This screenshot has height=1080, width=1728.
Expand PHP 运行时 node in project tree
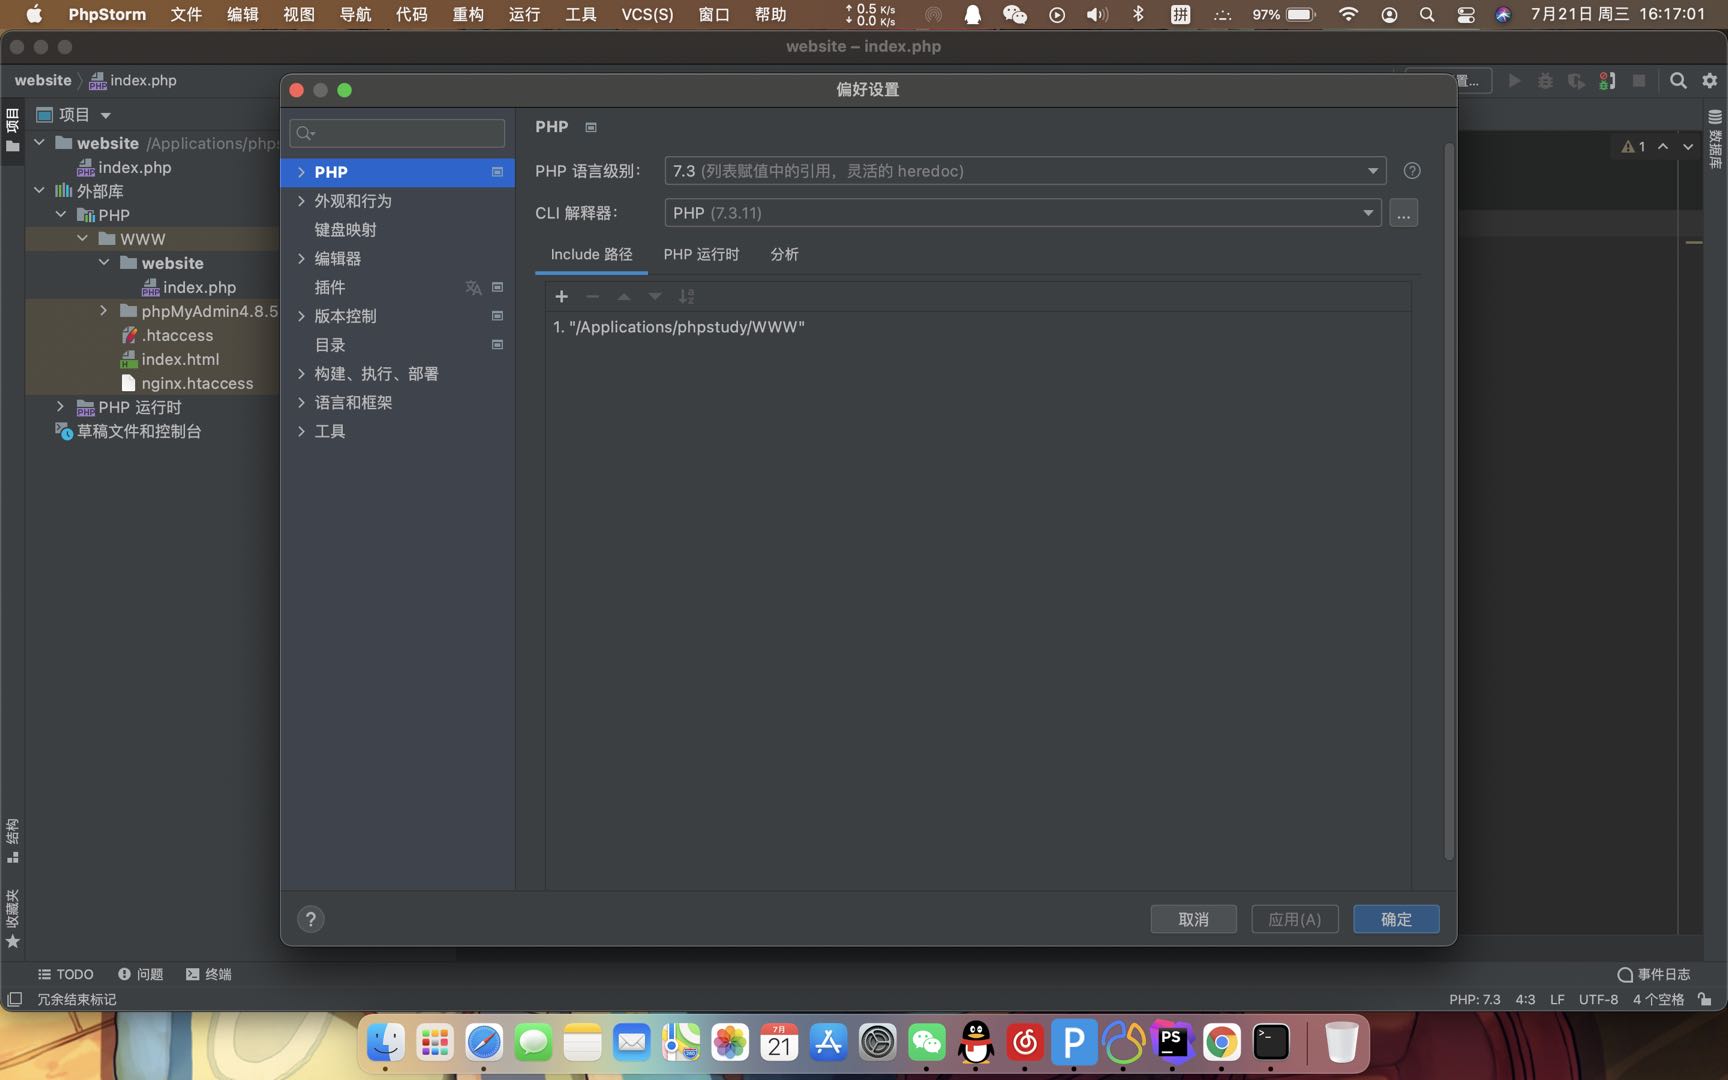point(60,407)
